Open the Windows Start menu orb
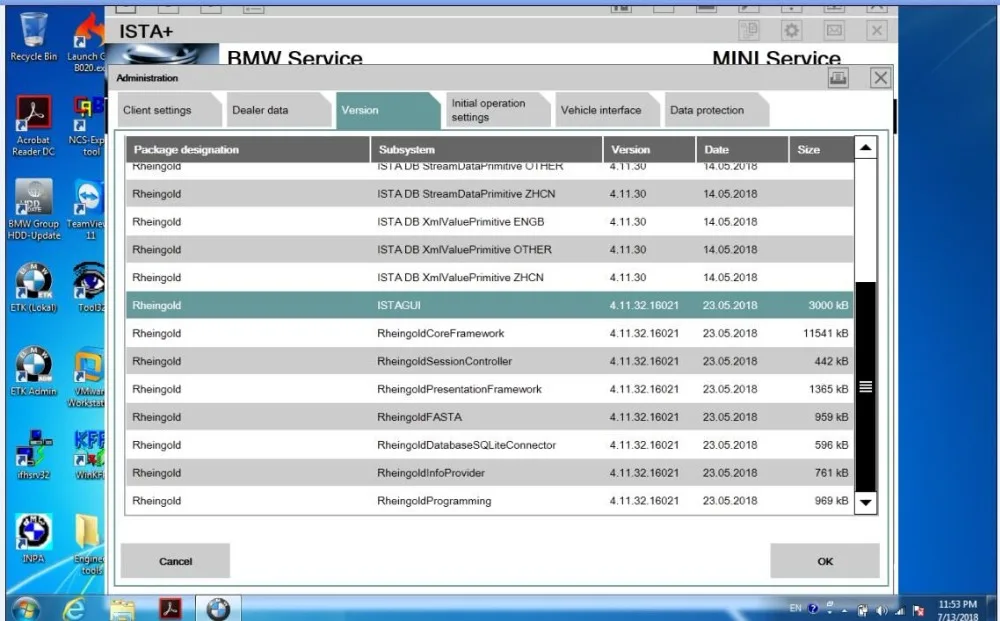 coord(26,610)
